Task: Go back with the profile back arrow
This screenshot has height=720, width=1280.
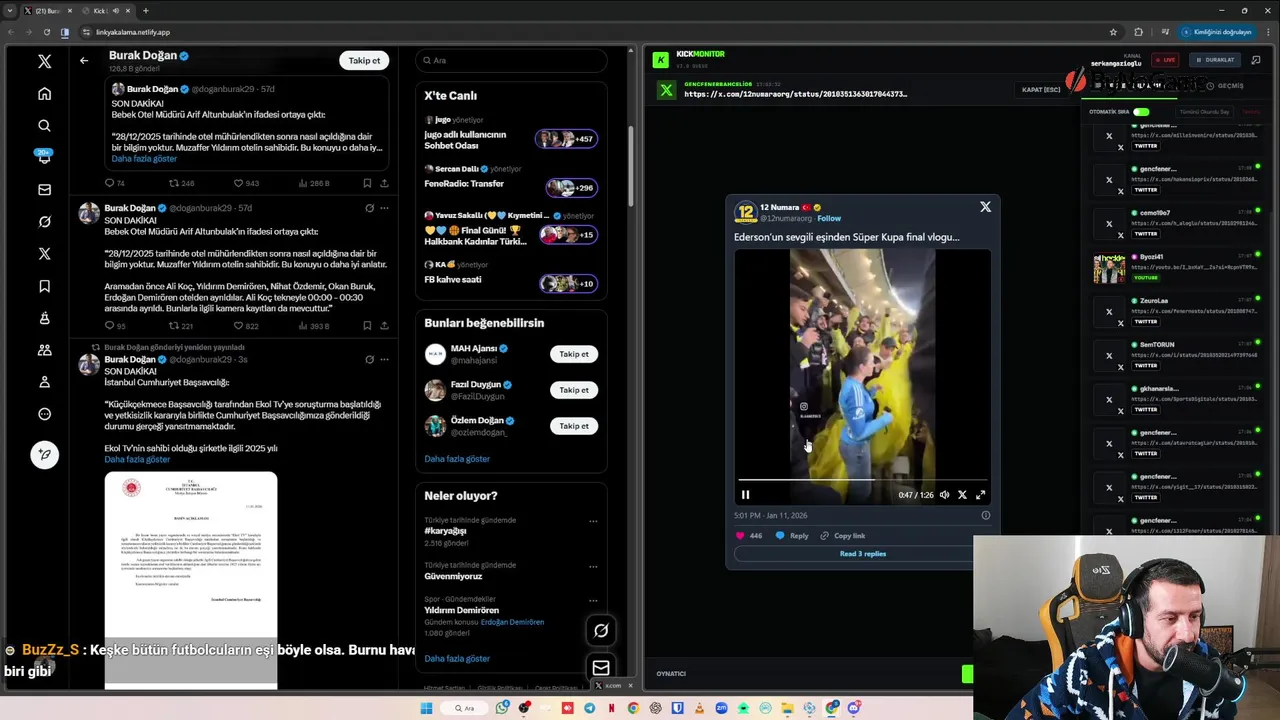Action: [x=84, y=61]
